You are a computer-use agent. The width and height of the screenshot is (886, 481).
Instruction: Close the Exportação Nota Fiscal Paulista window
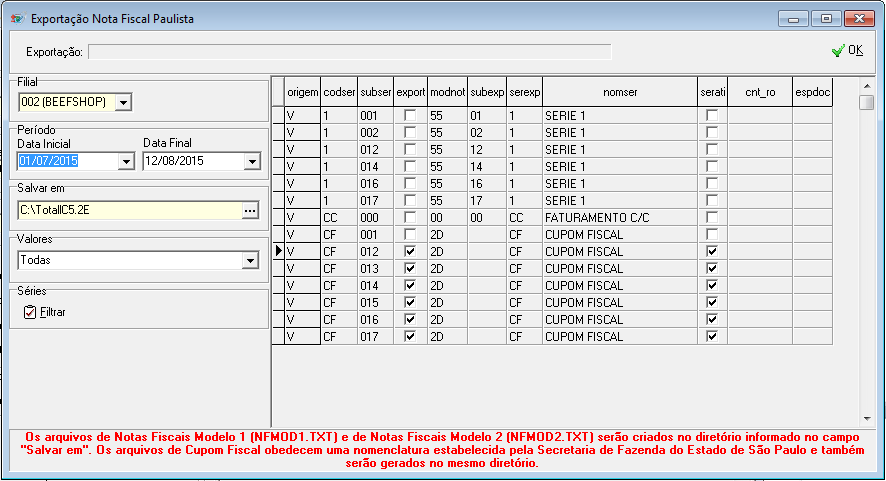pyautogui.click(x=859, y=19)
